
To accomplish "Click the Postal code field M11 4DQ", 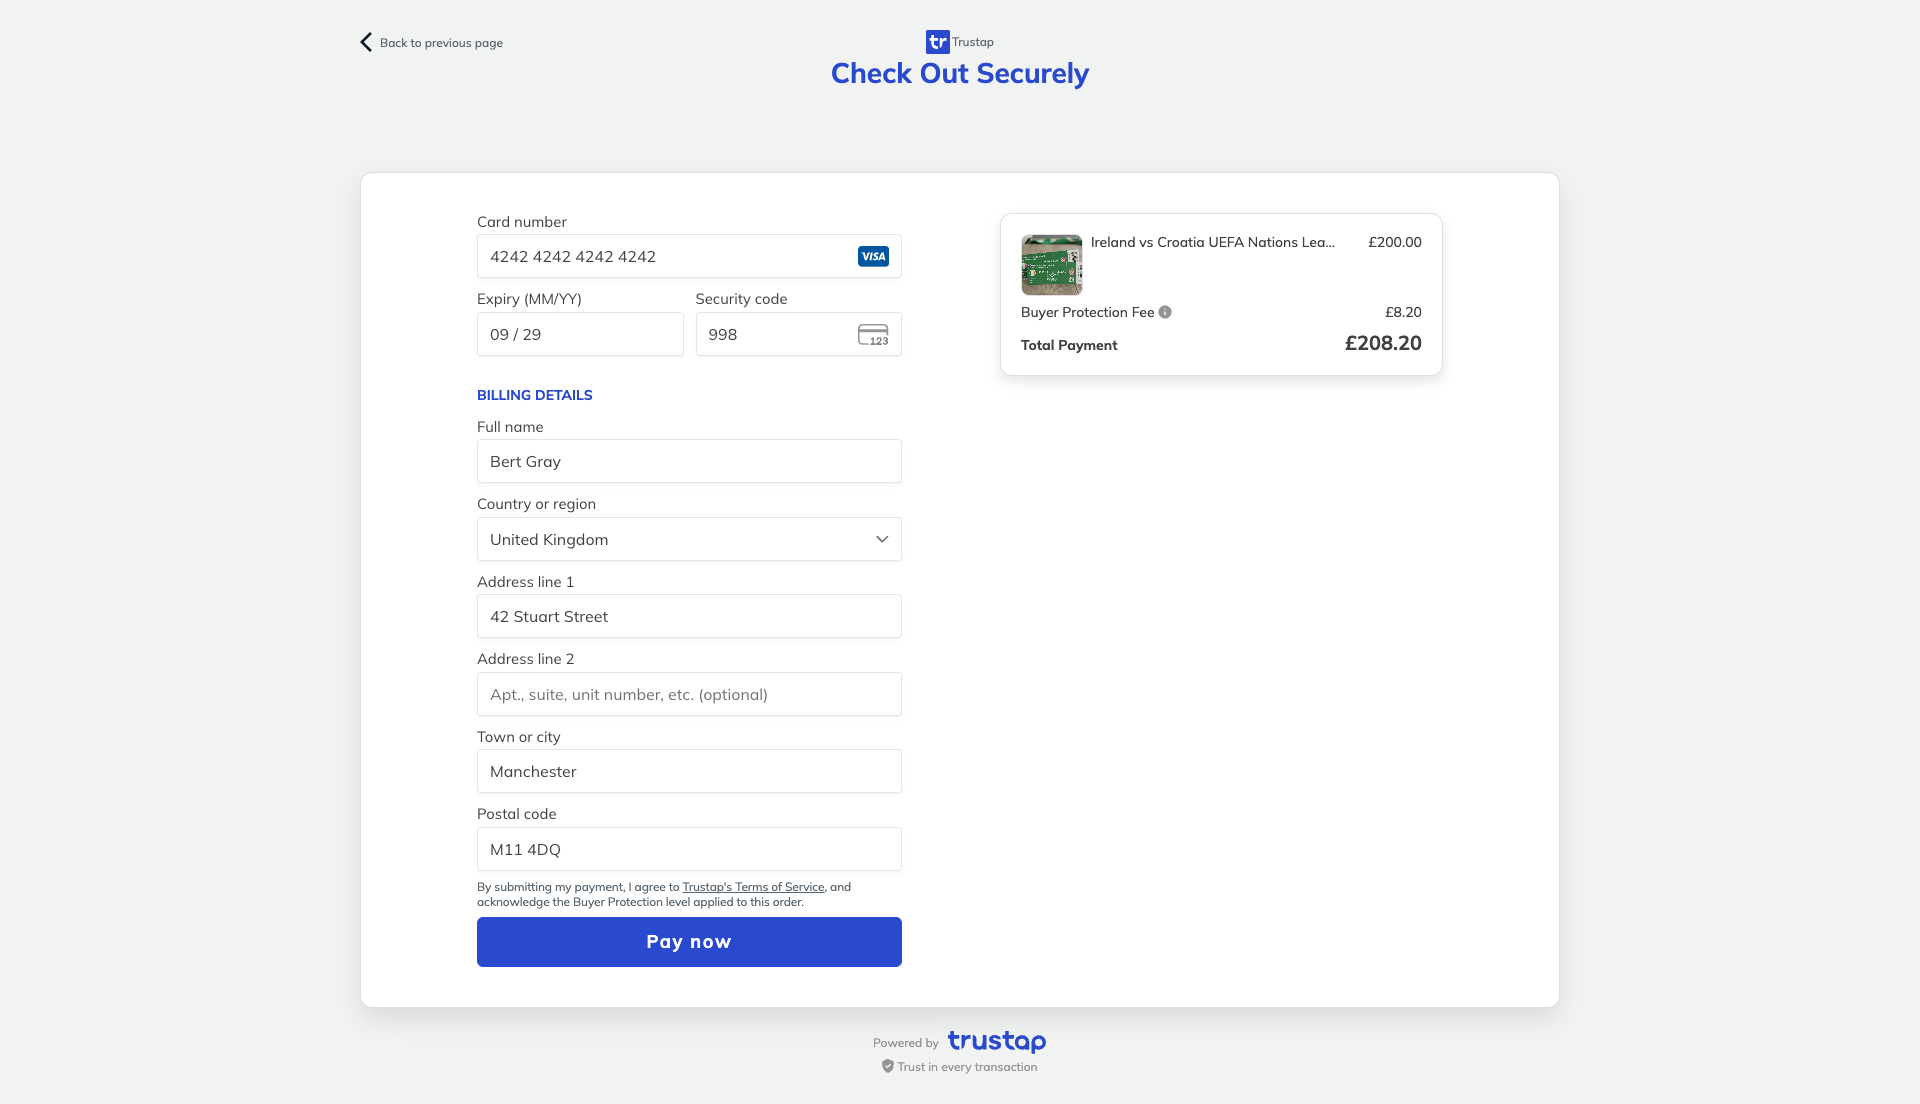I will (689, 850).
